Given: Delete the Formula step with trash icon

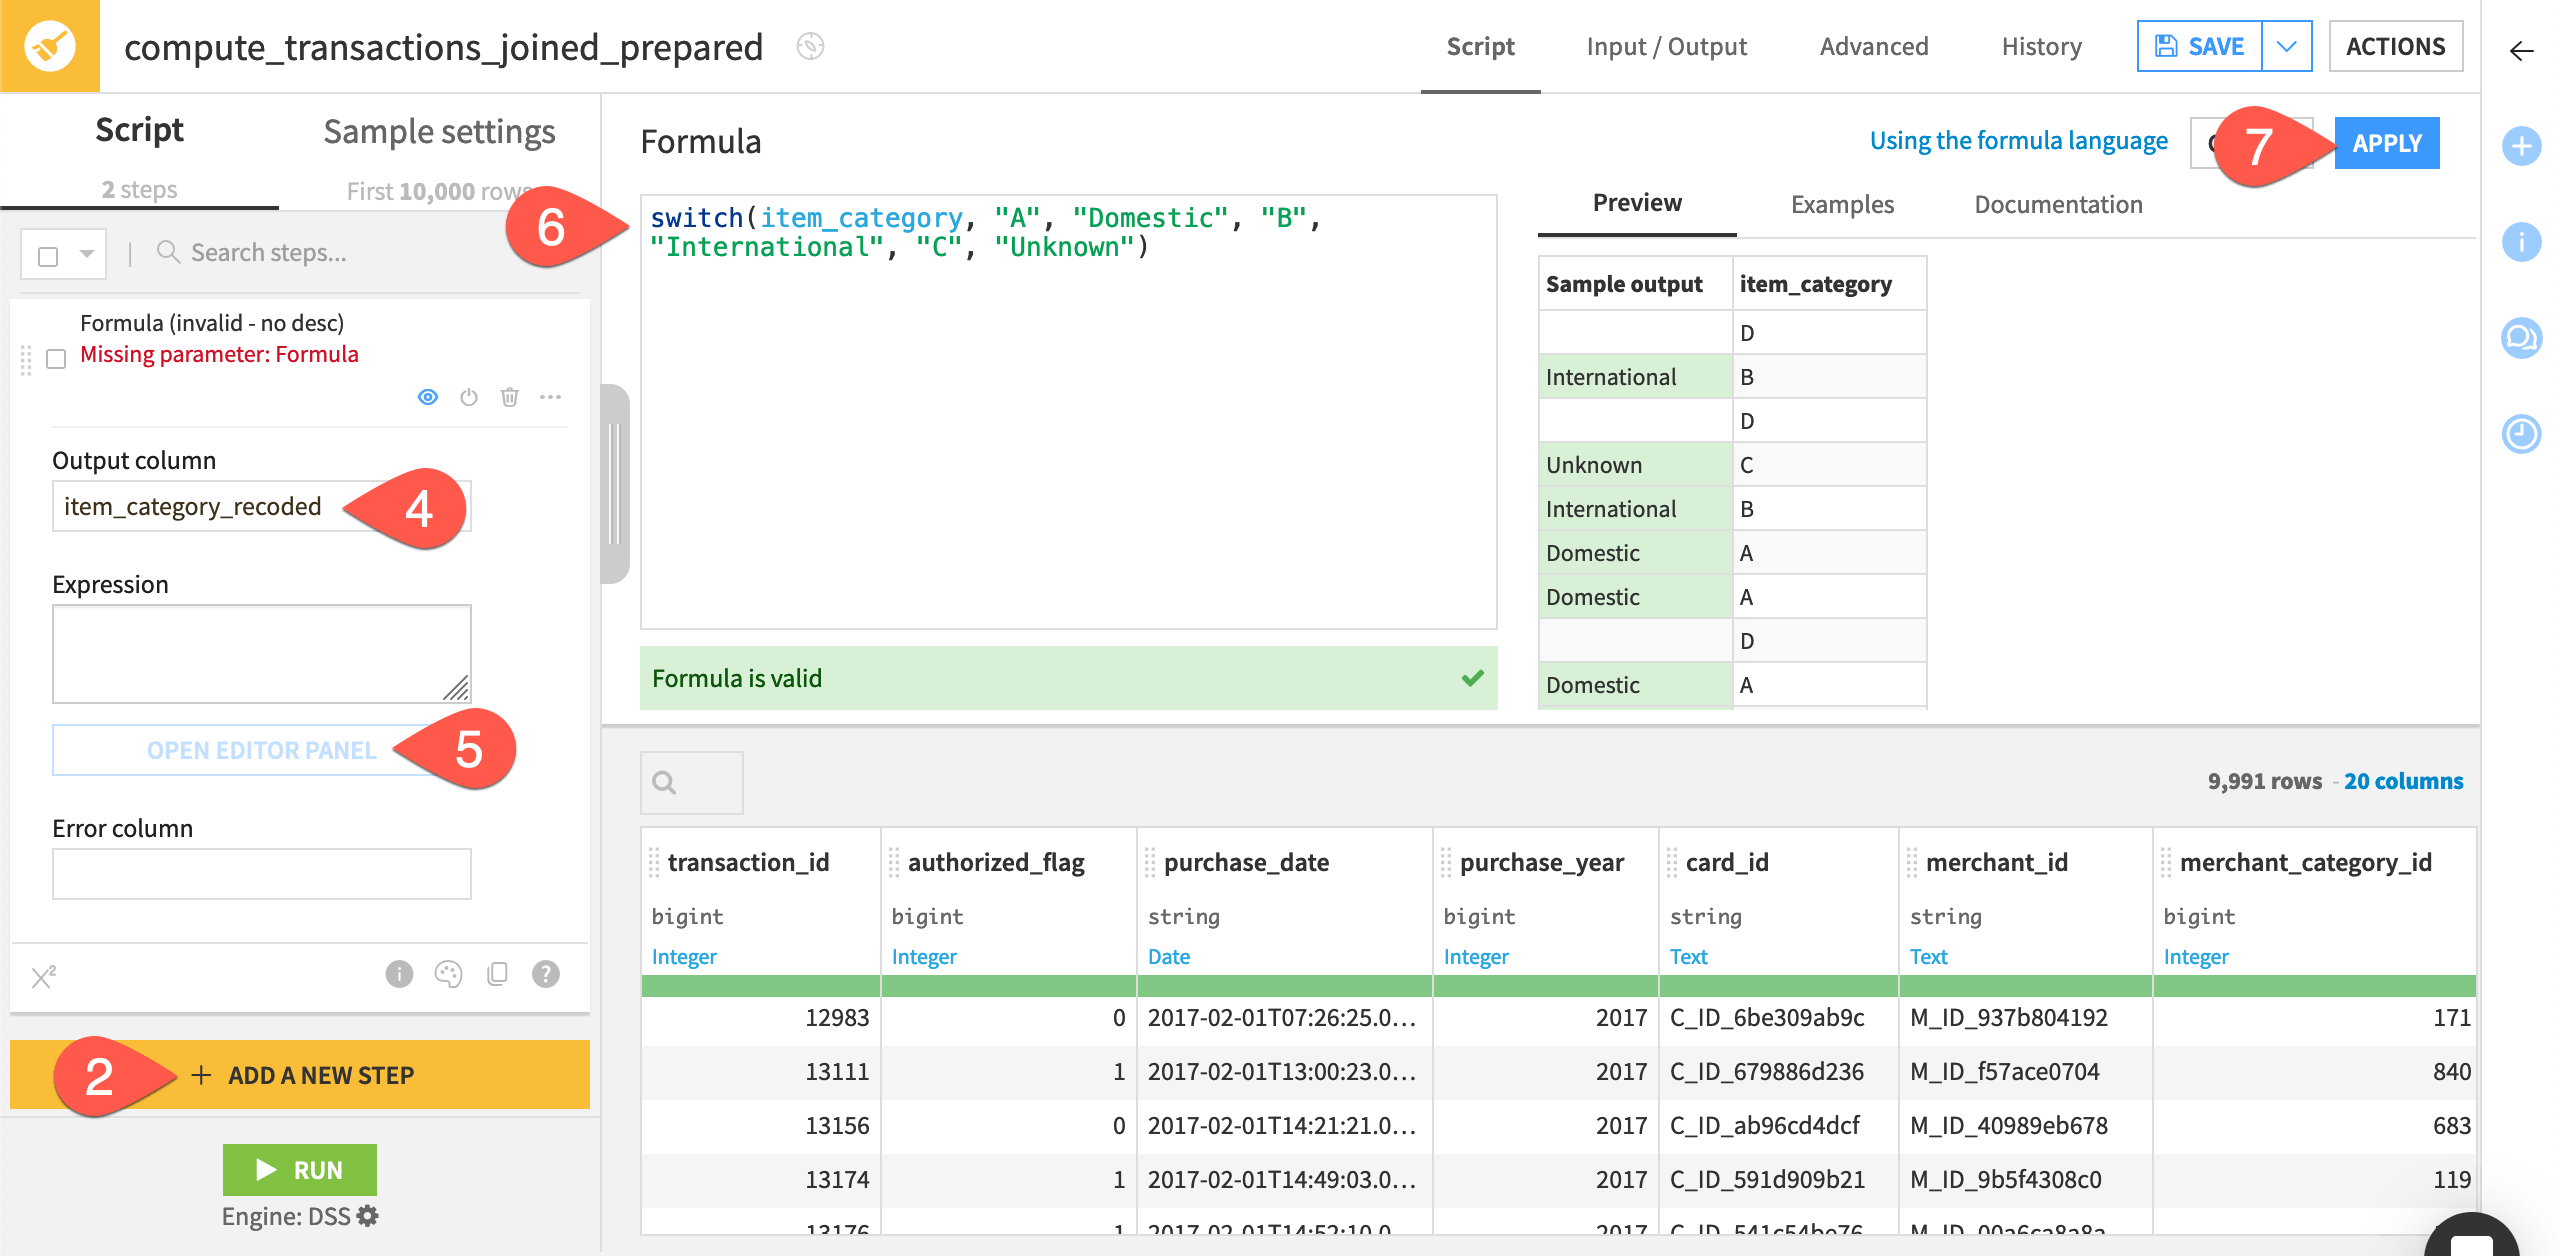Looking at the screenshot, I should click(x=510, y=396).
